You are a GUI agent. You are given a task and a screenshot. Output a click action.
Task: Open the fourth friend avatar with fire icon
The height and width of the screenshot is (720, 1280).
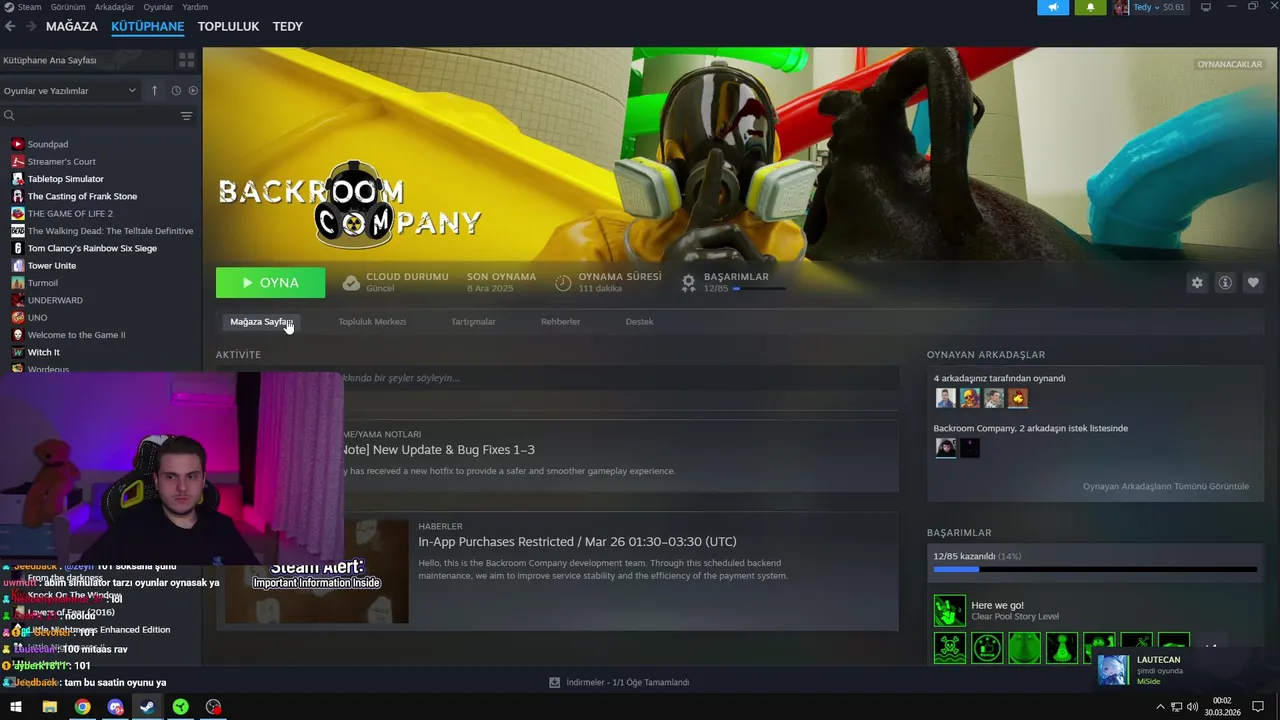click(x=1018, y=398)
